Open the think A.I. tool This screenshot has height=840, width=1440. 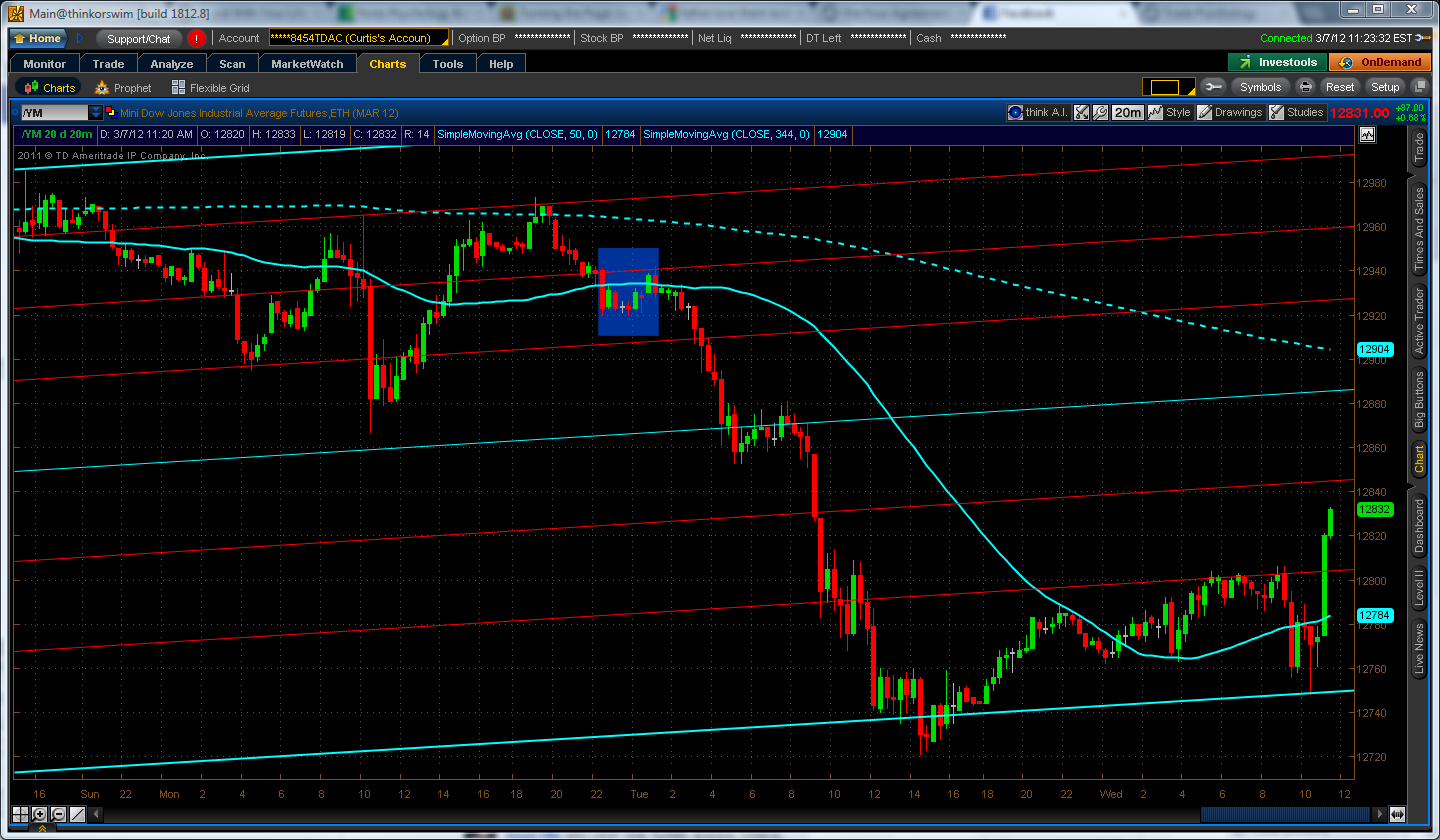[1038, 113]
